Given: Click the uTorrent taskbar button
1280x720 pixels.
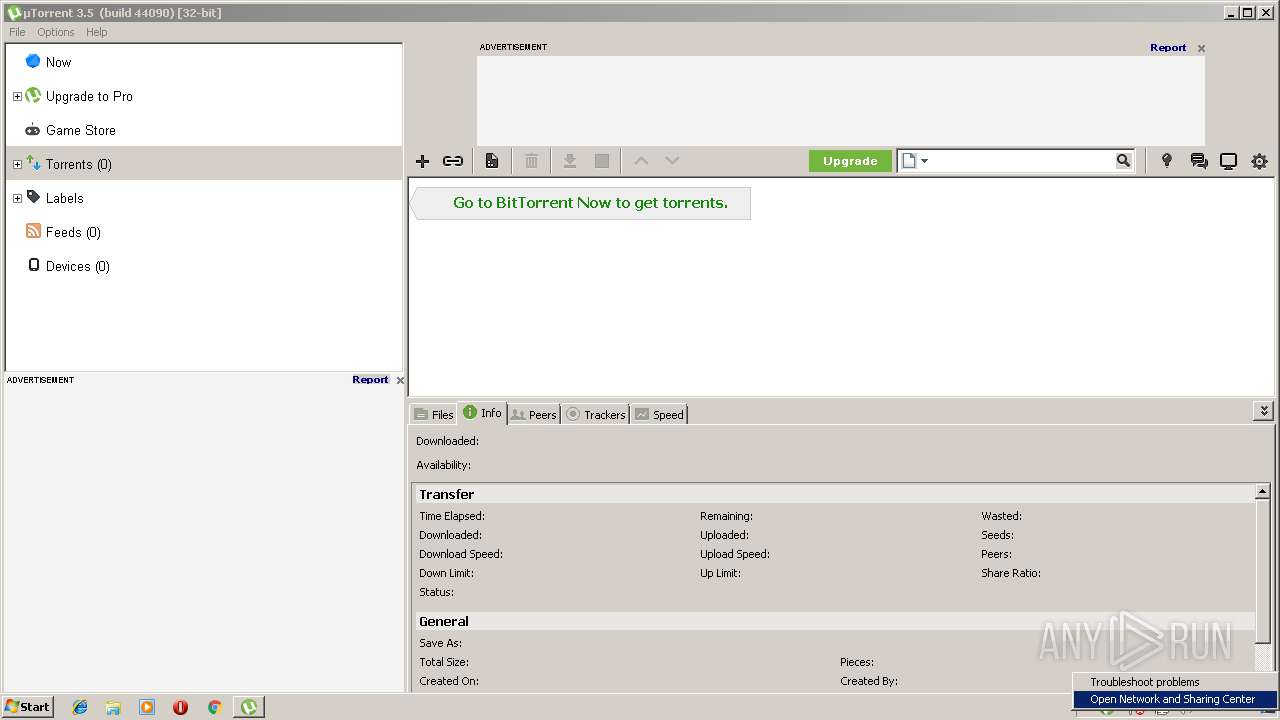Looking at the screenshot, I should pos(248,707).
